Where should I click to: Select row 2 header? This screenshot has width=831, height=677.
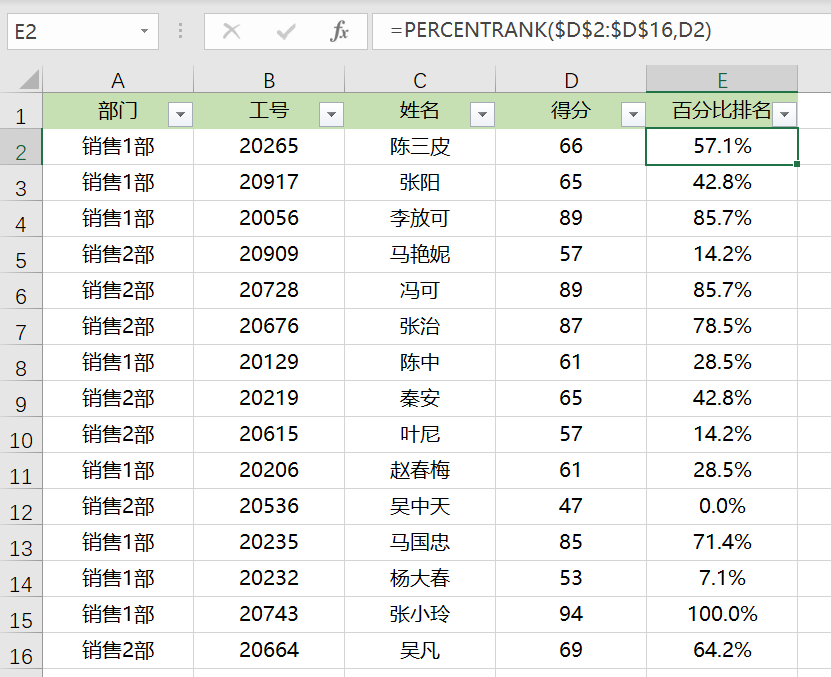[x=21, y=147]
